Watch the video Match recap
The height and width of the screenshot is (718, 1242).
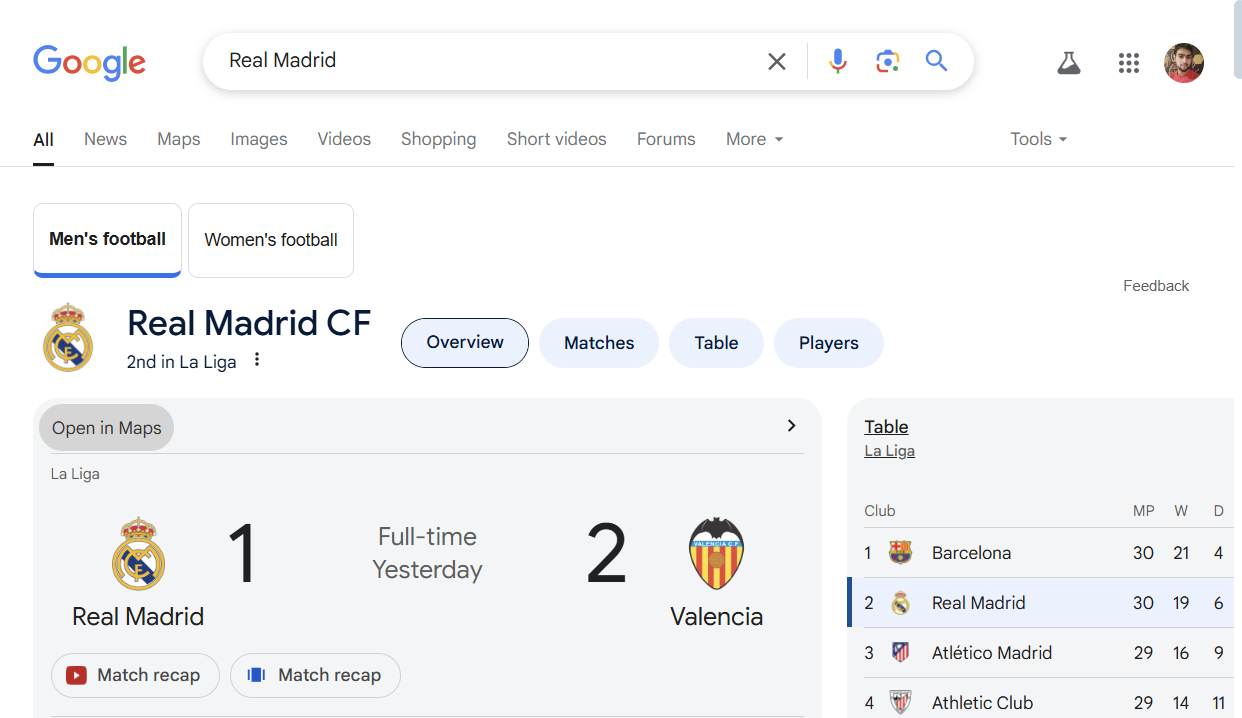point(133,675)
